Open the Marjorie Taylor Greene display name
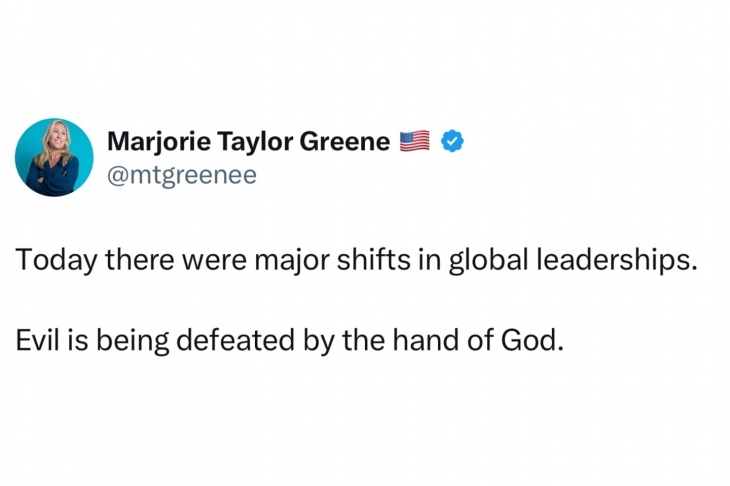Screen dimensions: 730x486 click(248, 142)
